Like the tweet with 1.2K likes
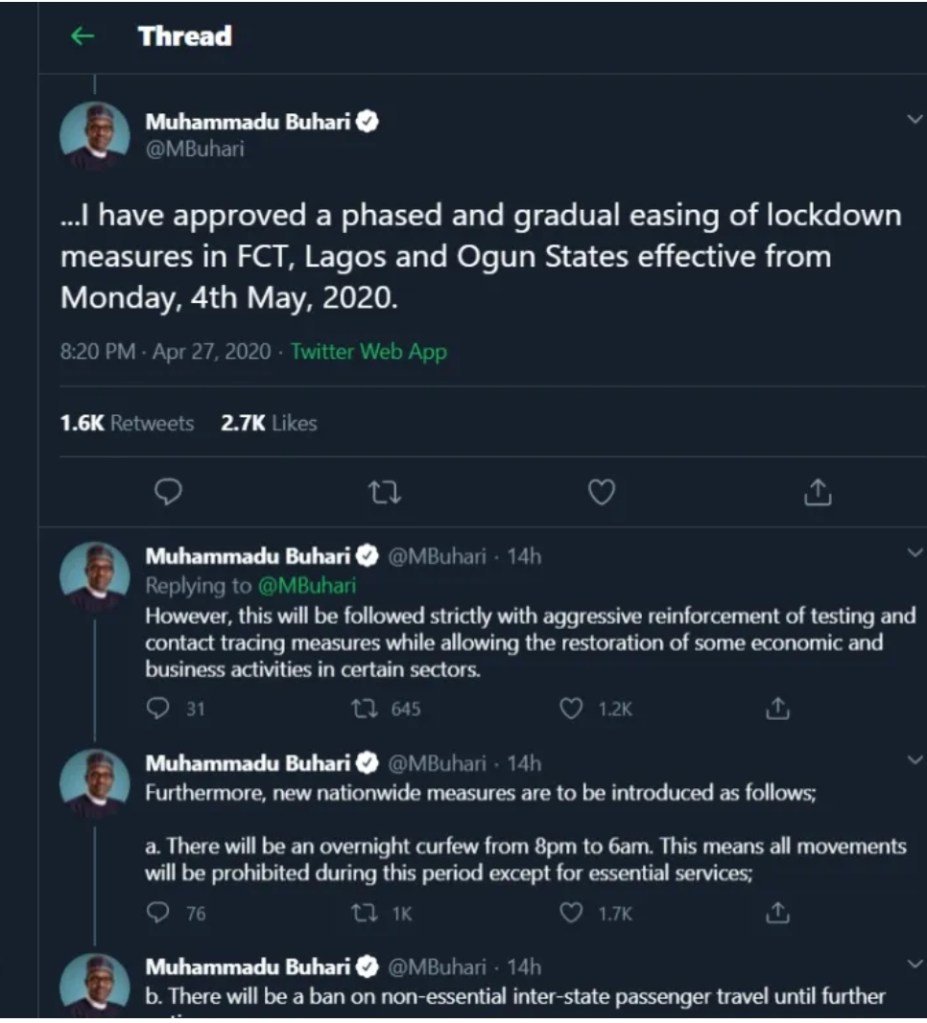This screenshot has width=927, height=1023. 571,709
